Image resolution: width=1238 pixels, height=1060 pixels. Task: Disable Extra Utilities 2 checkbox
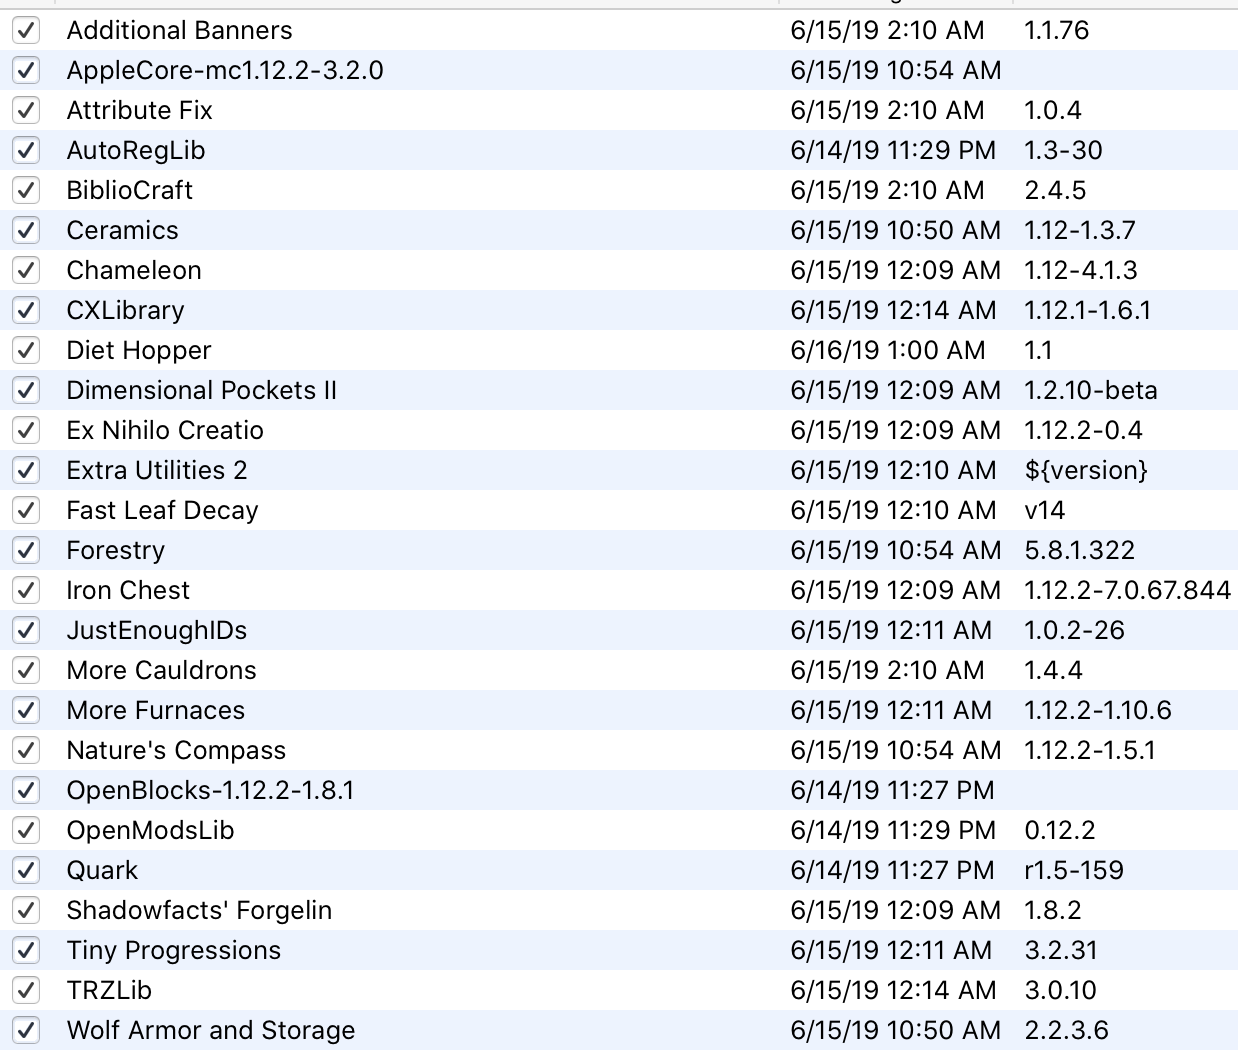point(26,470)
